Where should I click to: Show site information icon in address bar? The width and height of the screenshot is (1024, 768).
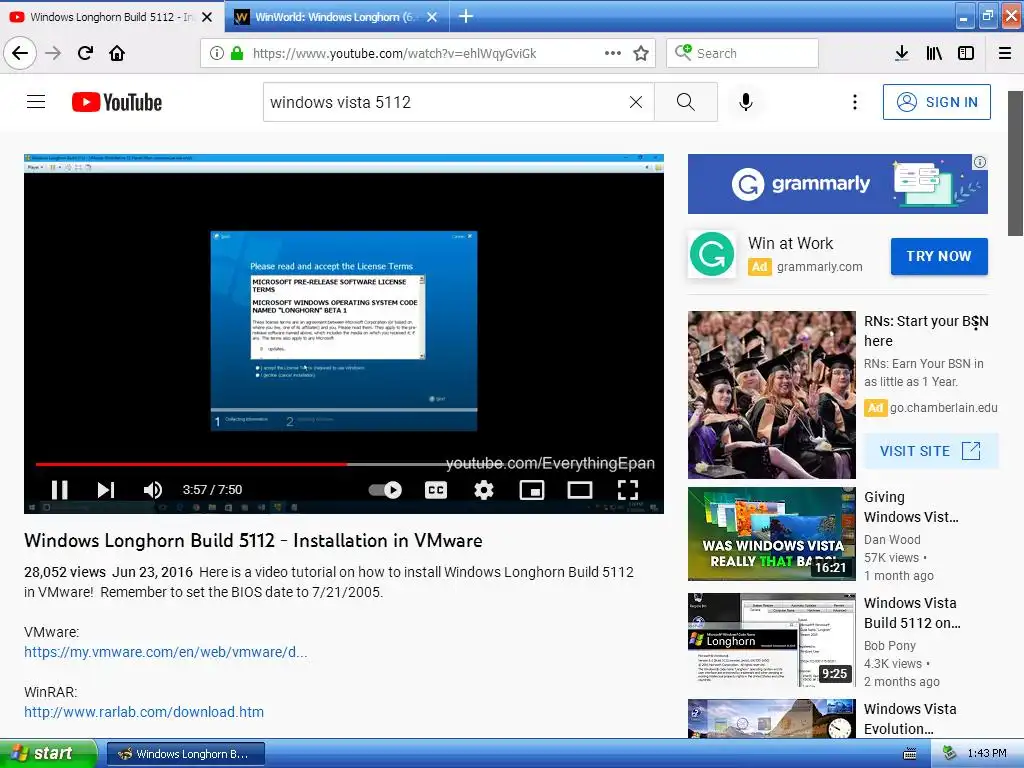click(217, 53)
